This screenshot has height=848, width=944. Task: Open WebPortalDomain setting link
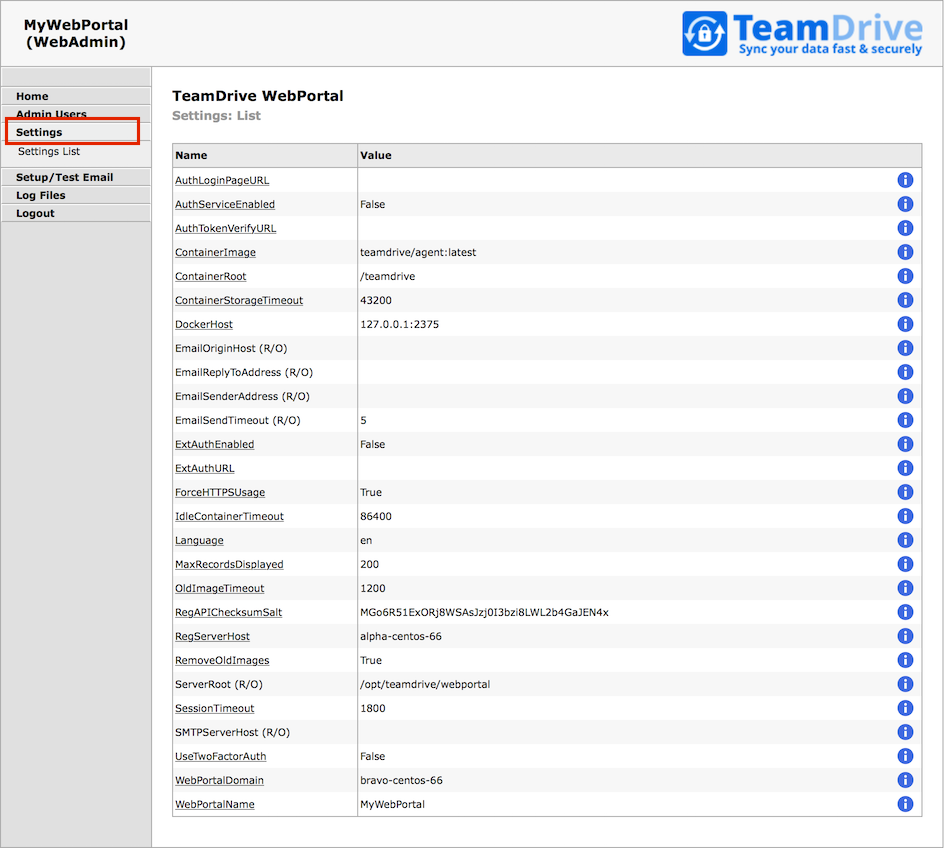220,781
